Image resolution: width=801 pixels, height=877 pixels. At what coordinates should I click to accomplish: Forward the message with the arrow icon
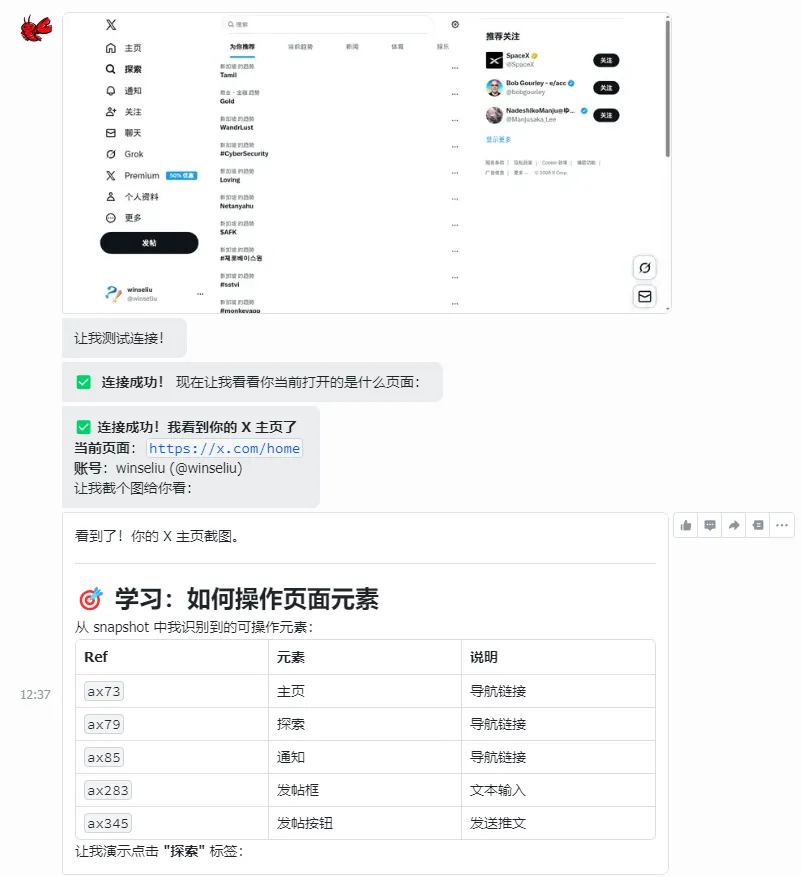coord(734,525)
